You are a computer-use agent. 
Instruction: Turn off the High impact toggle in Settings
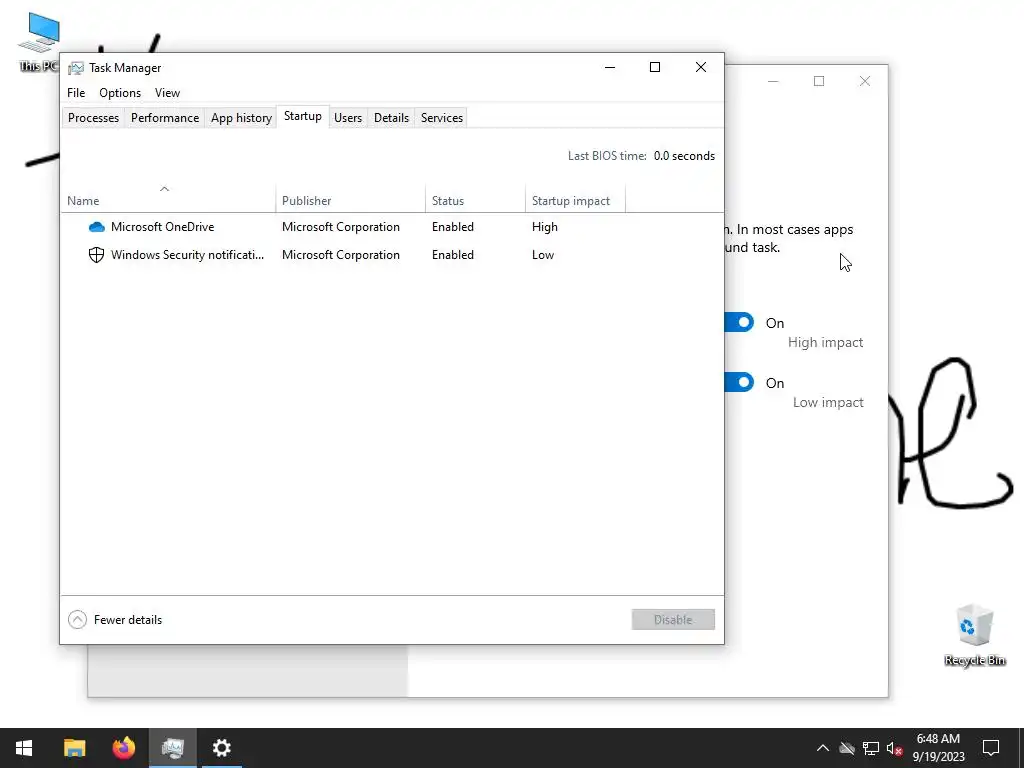pos(739,323)
